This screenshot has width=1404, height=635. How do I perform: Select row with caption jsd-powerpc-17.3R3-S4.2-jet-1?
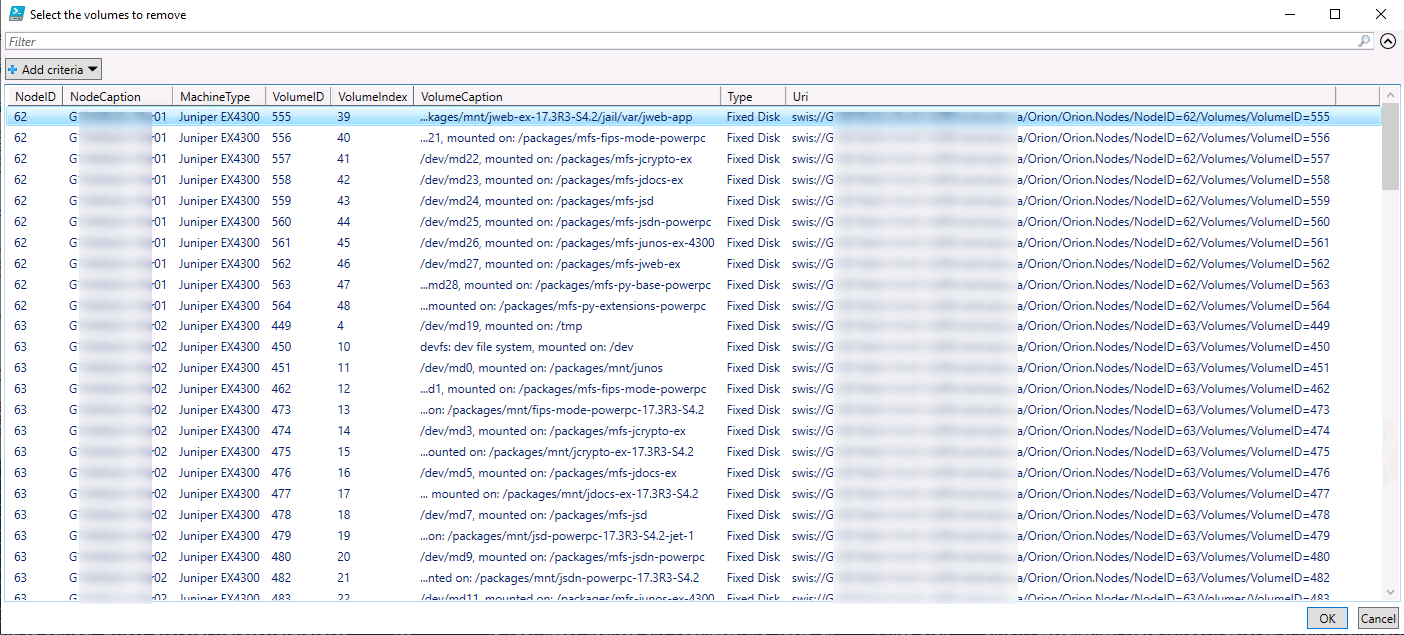click(694, 536)
